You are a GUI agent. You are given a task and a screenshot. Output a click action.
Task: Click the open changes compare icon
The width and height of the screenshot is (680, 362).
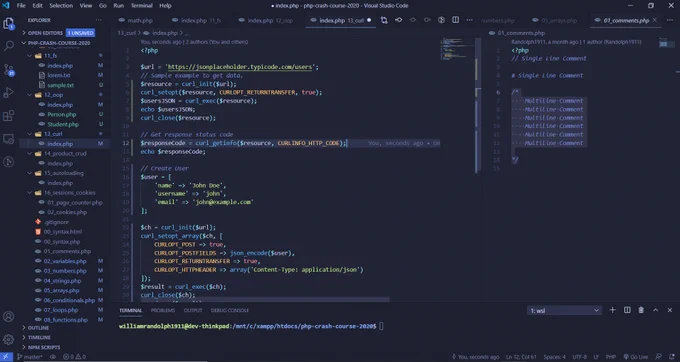point(384,20)
